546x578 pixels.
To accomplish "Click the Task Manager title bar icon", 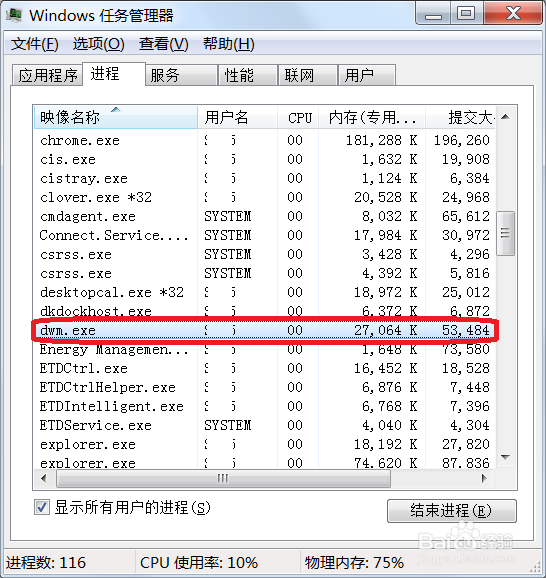I will pos(14,15).
